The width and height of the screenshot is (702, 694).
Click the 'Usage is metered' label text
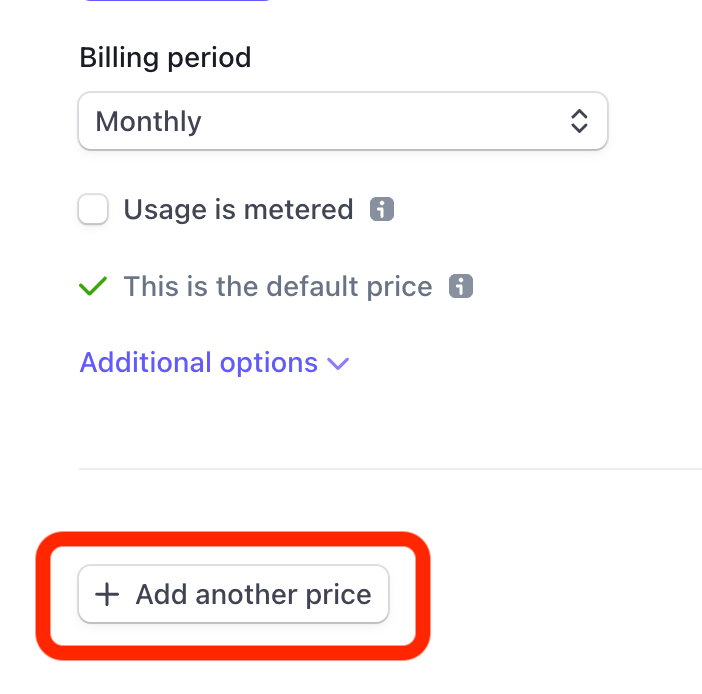pyautogui.click(x=238, y=210)
